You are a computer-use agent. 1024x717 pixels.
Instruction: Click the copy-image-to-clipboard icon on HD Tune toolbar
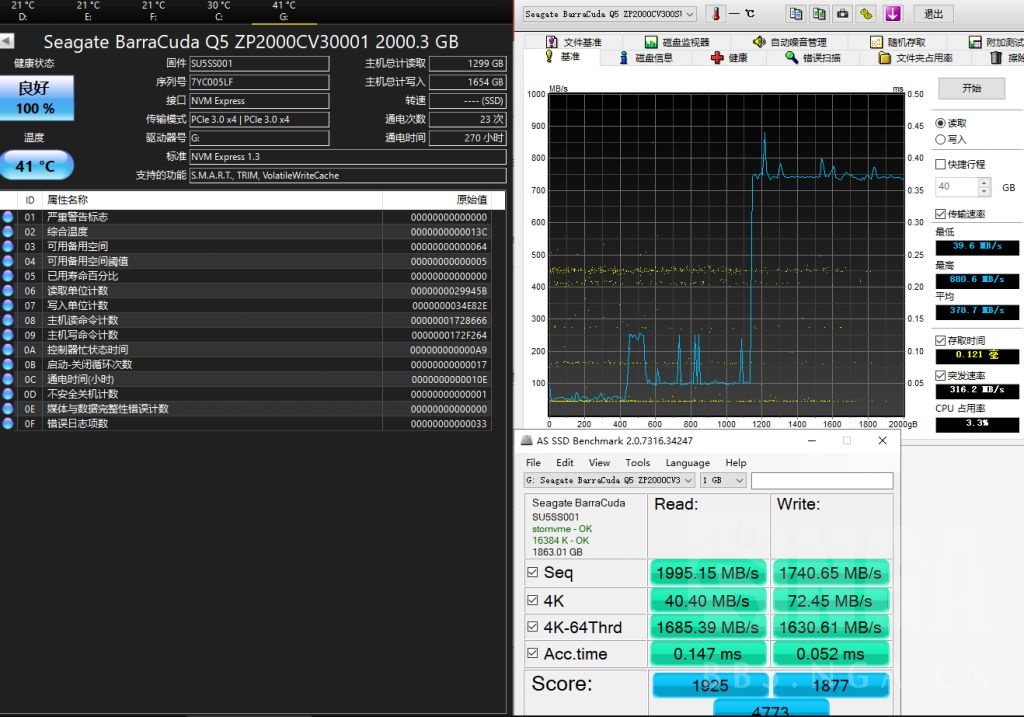[x=820, y=14]
